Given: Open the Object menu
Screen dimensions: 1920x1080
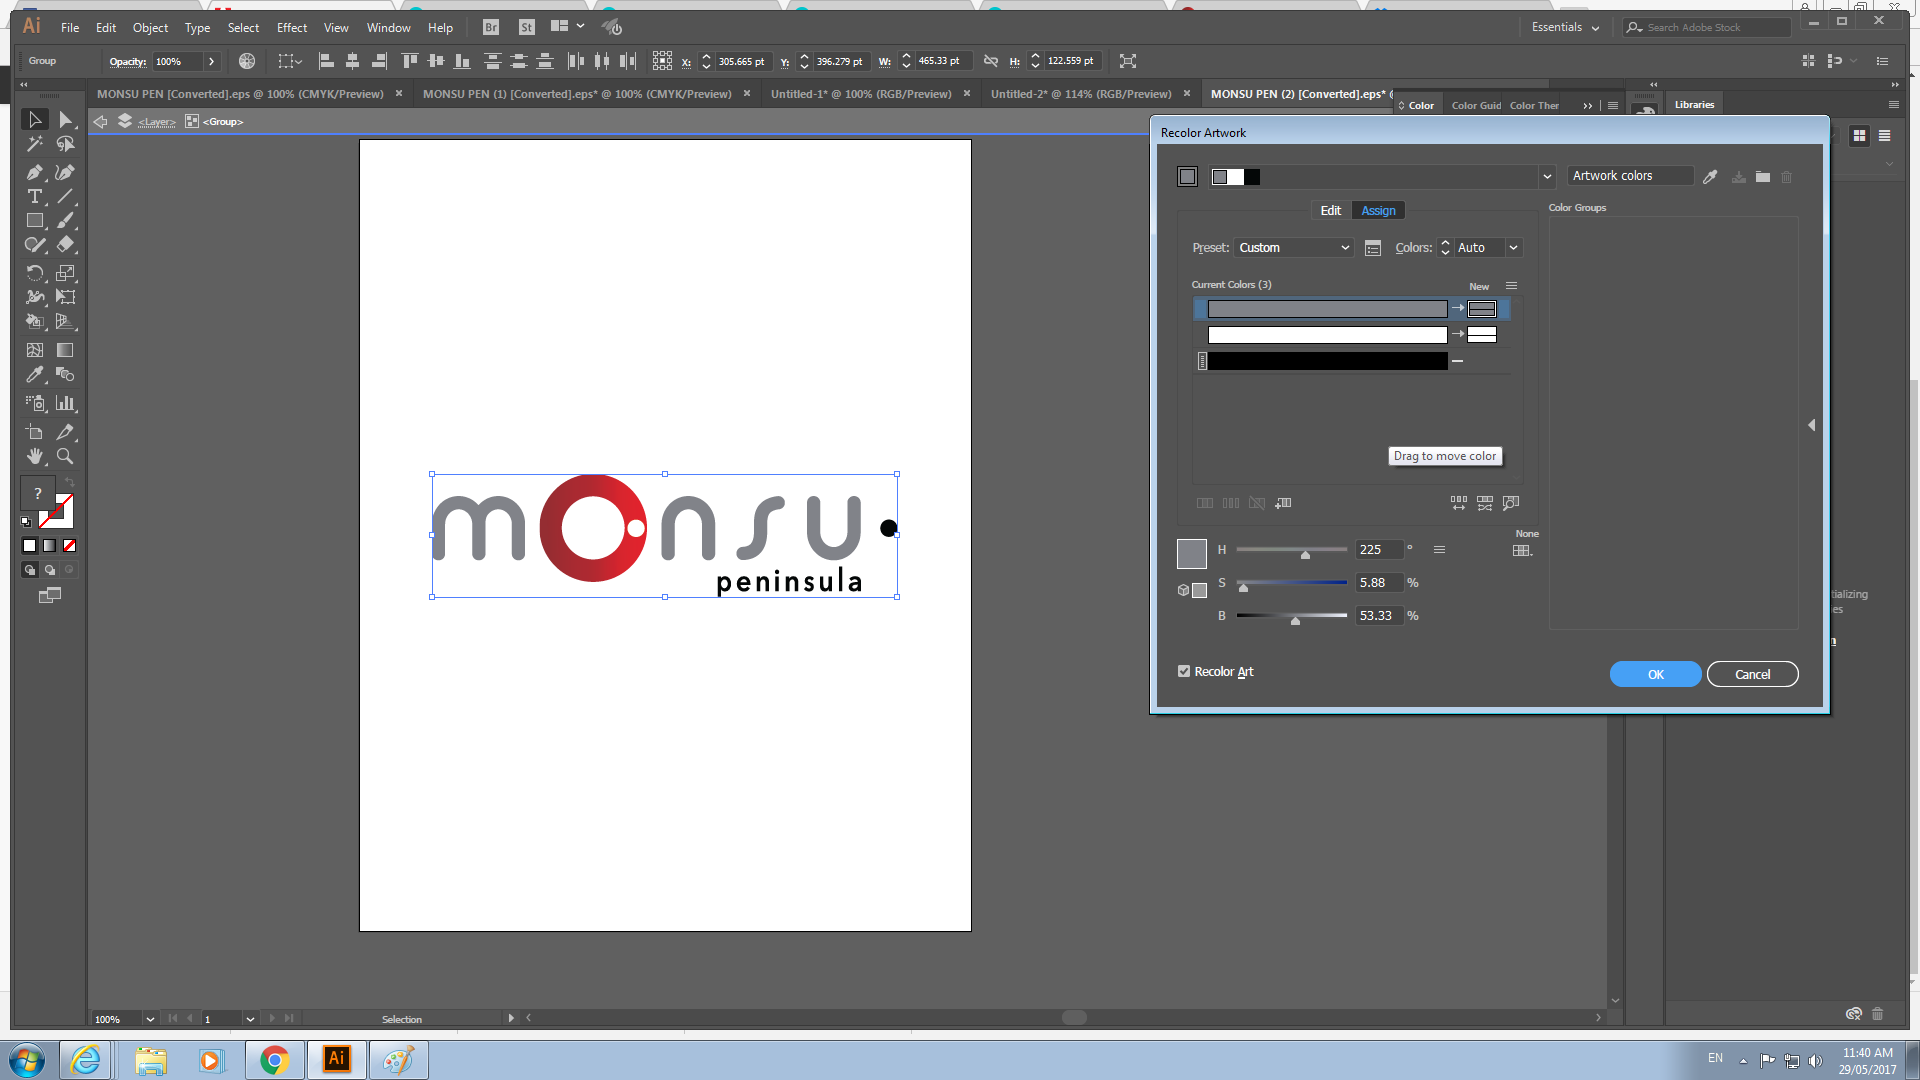Looking at the screenshot, I should pos(150,28).
